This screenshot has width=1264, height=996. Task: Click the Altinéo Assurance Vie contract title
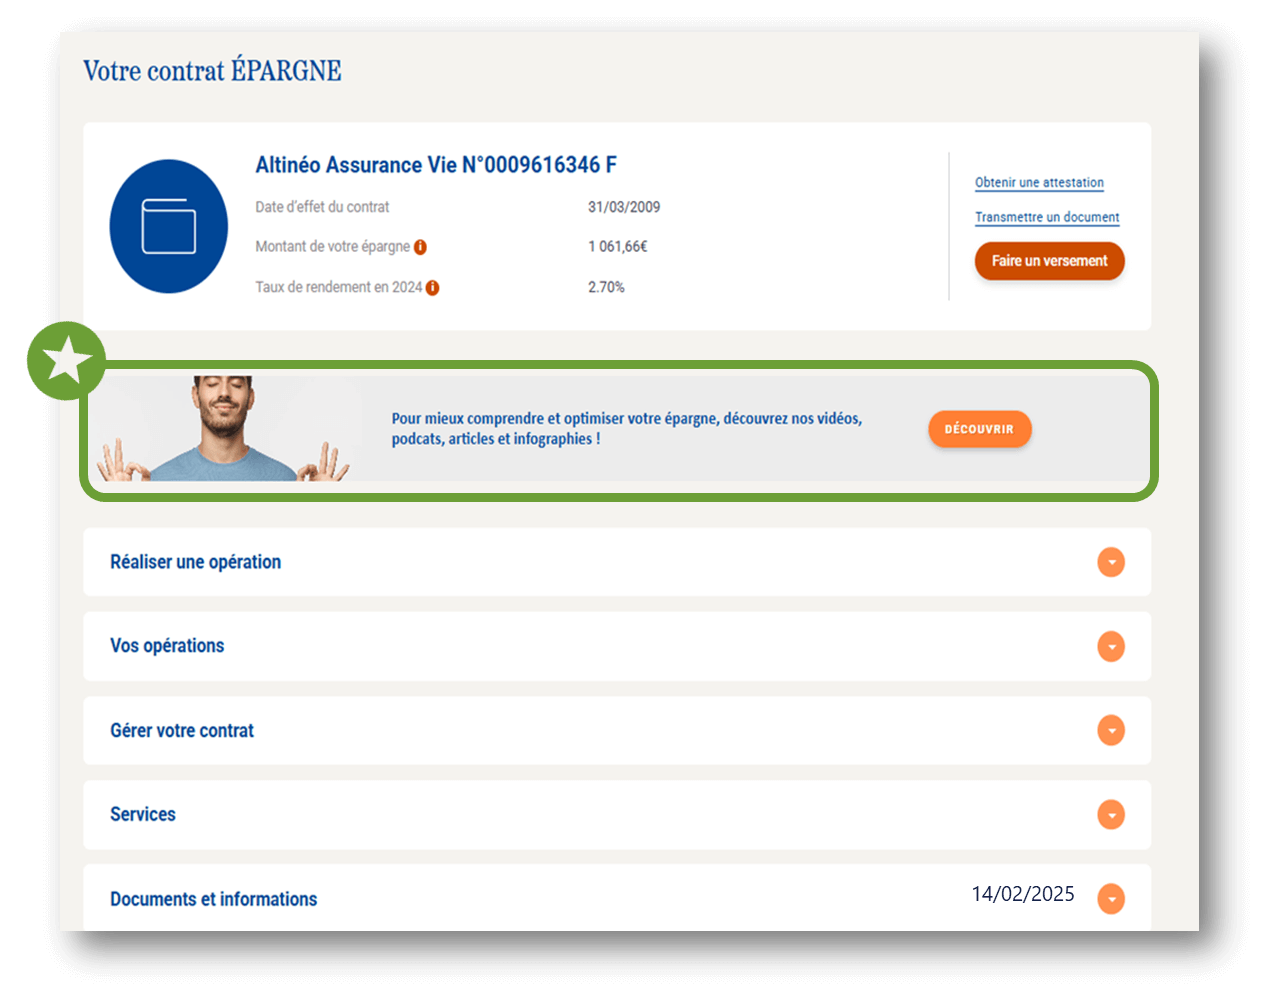436,165
